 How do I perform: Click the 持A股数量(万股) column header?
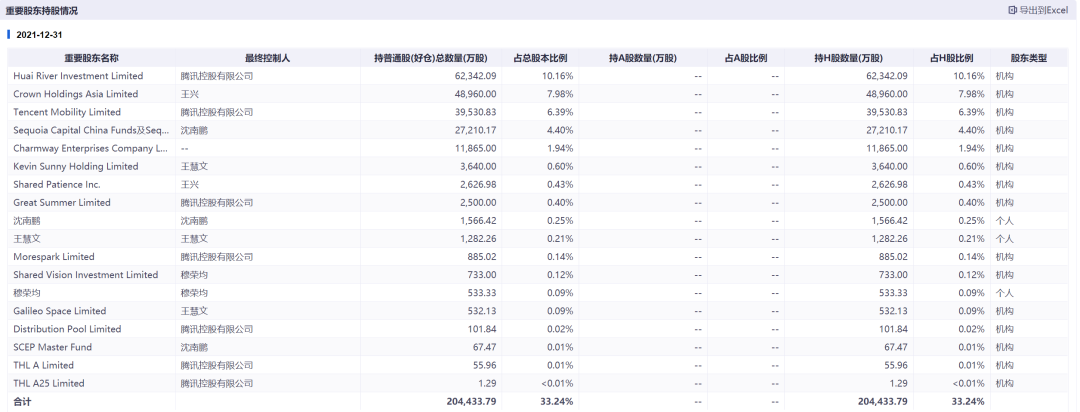[x=642, y=58]
